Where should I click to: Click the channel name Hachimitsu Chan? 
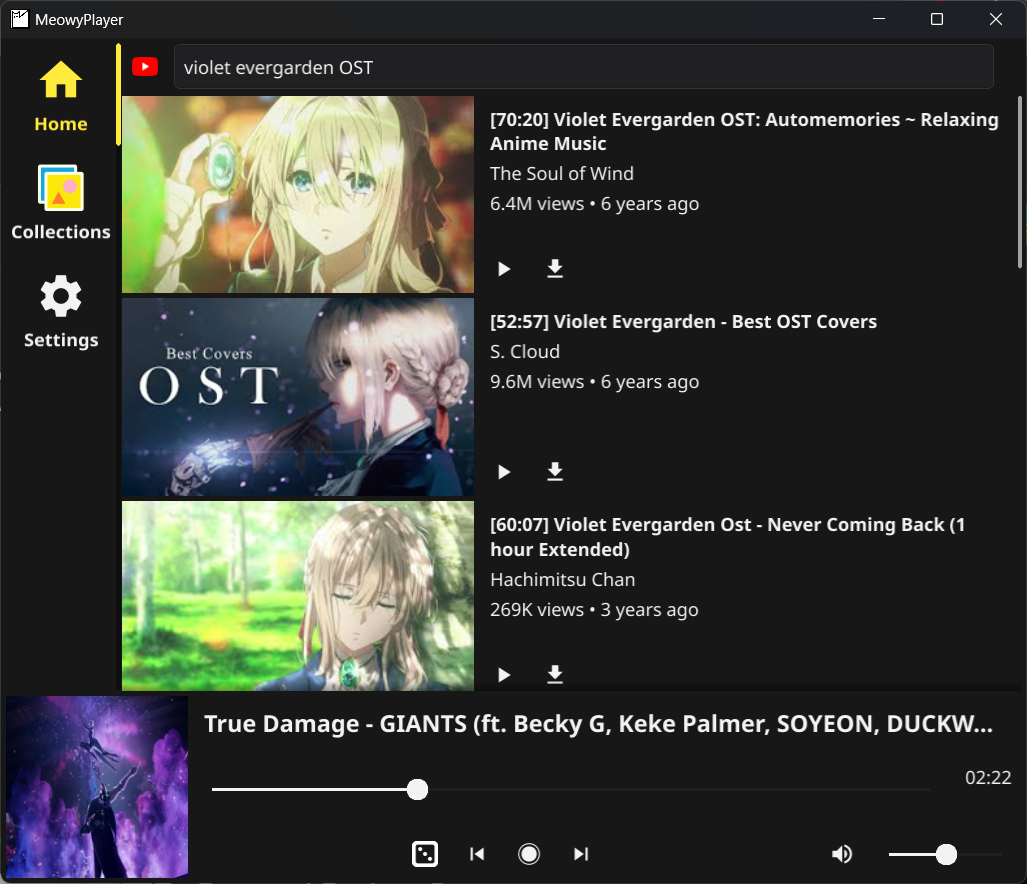(x=563, y=580)
